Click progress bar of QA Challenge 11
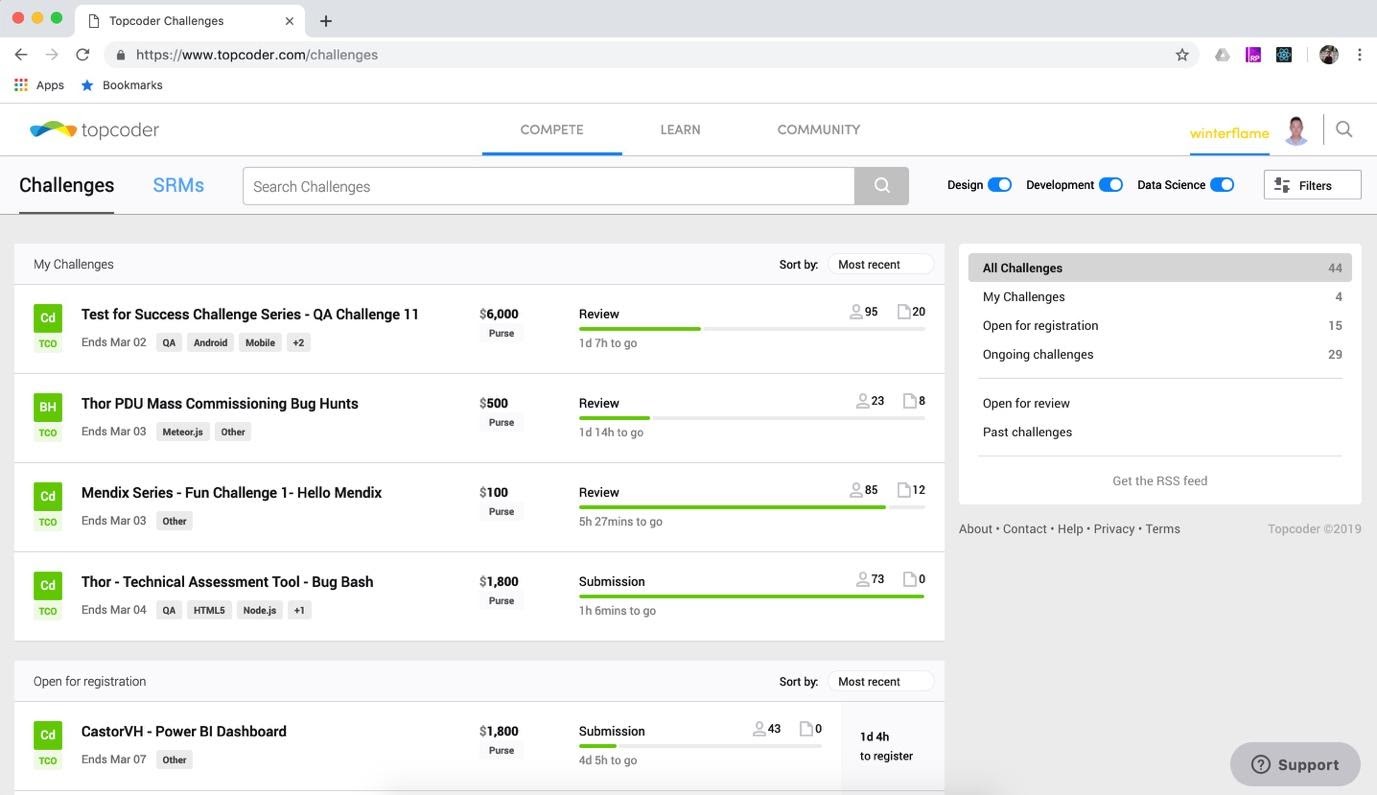This screenshot has width=1377, height=795. (752, 328)
